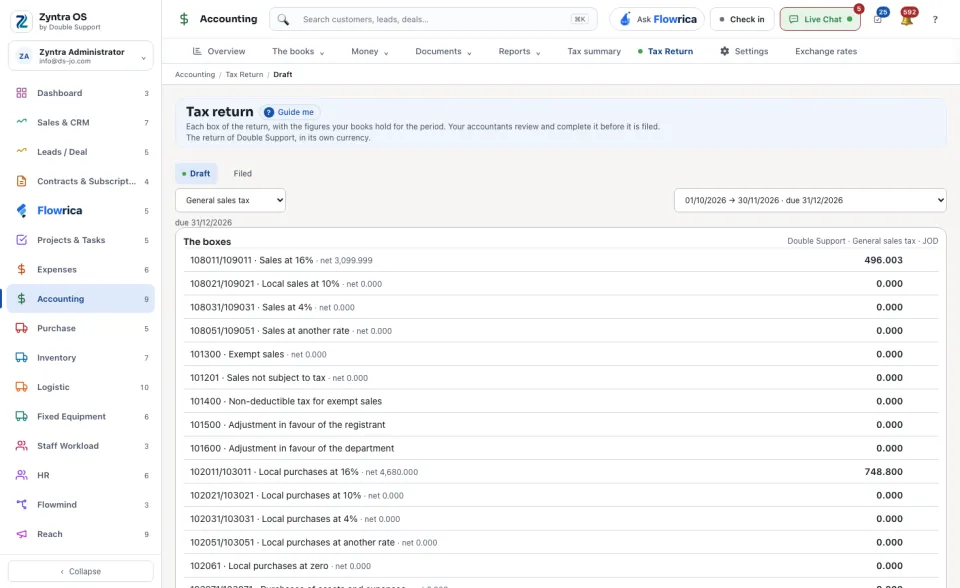Click the Sales at 16% box row
The image size is (960, 588).
pos(560,260)
